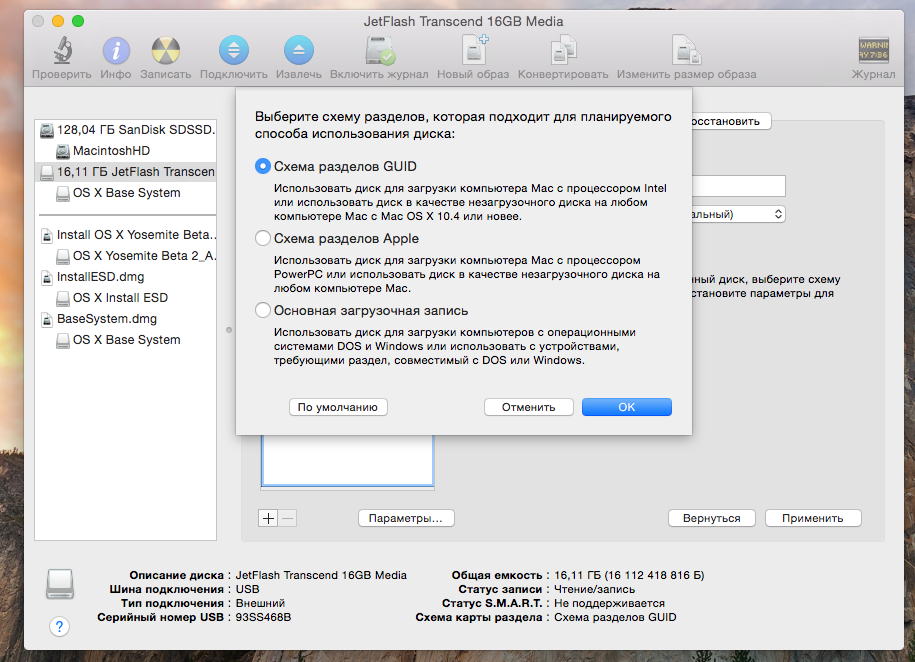Choose Основная загрузочная запись radio option
915x662 pixels.
[263, 311]
